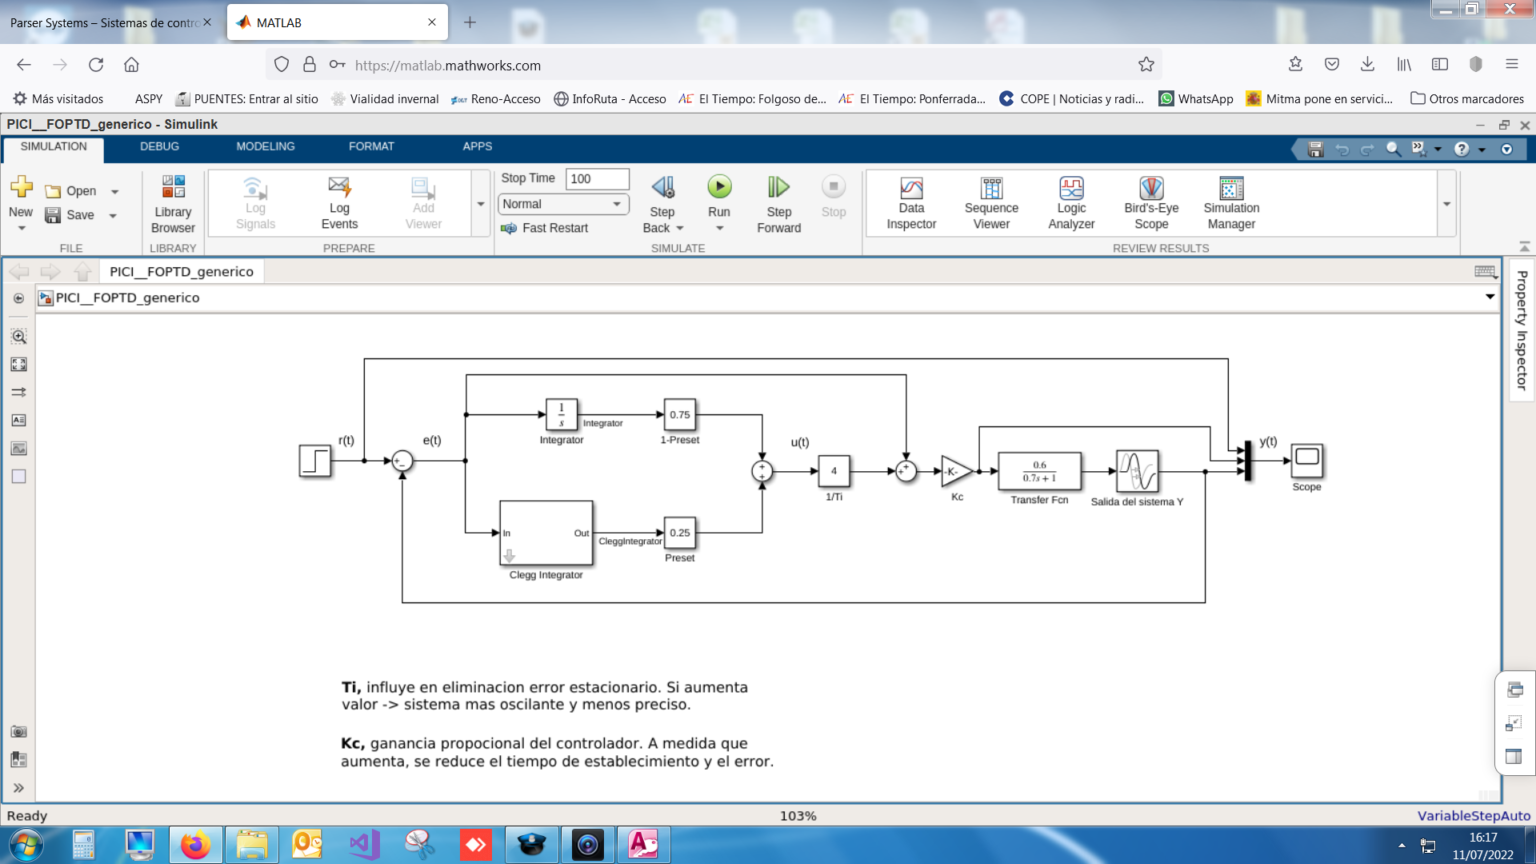Click the Run simulation button
This screenshot has height=864, width=1536.
point(719,188)
